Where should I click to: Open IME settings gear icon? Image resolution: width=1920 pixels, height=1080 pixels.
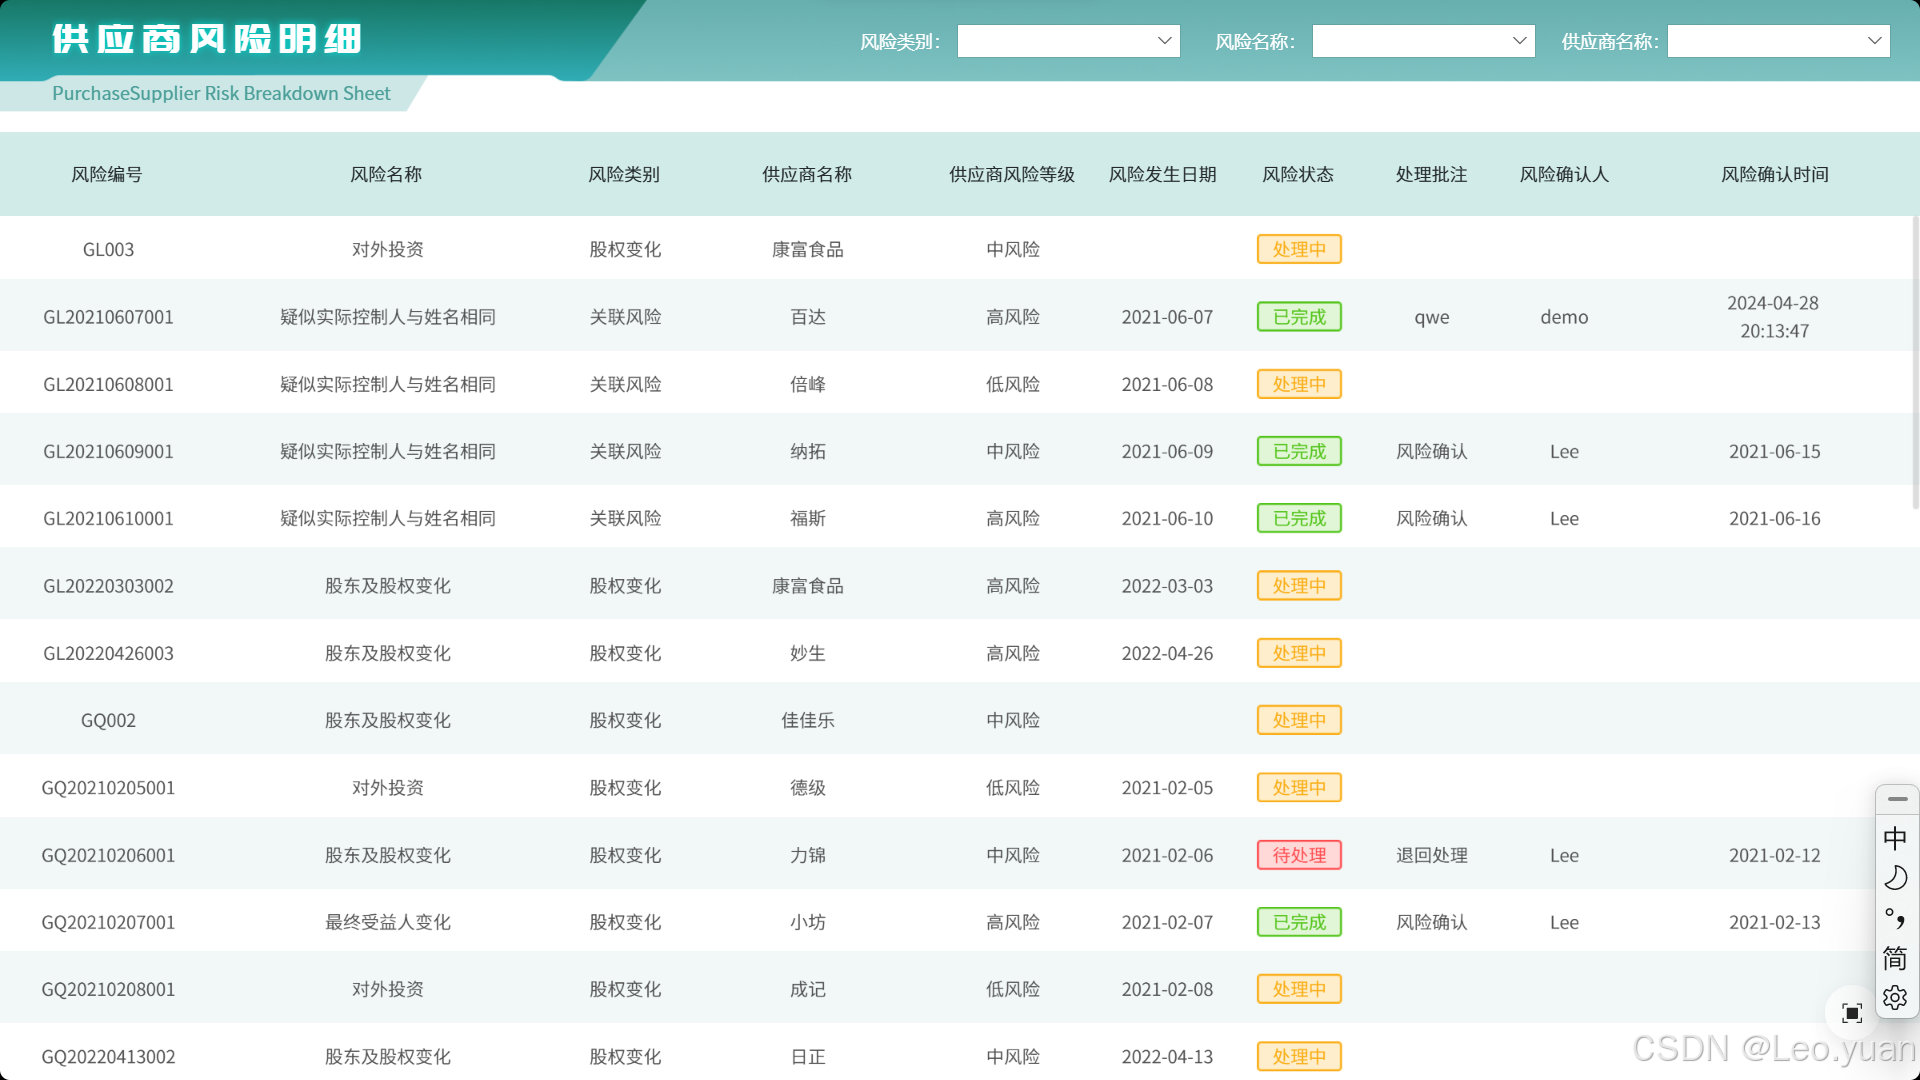click(1895, 998)
